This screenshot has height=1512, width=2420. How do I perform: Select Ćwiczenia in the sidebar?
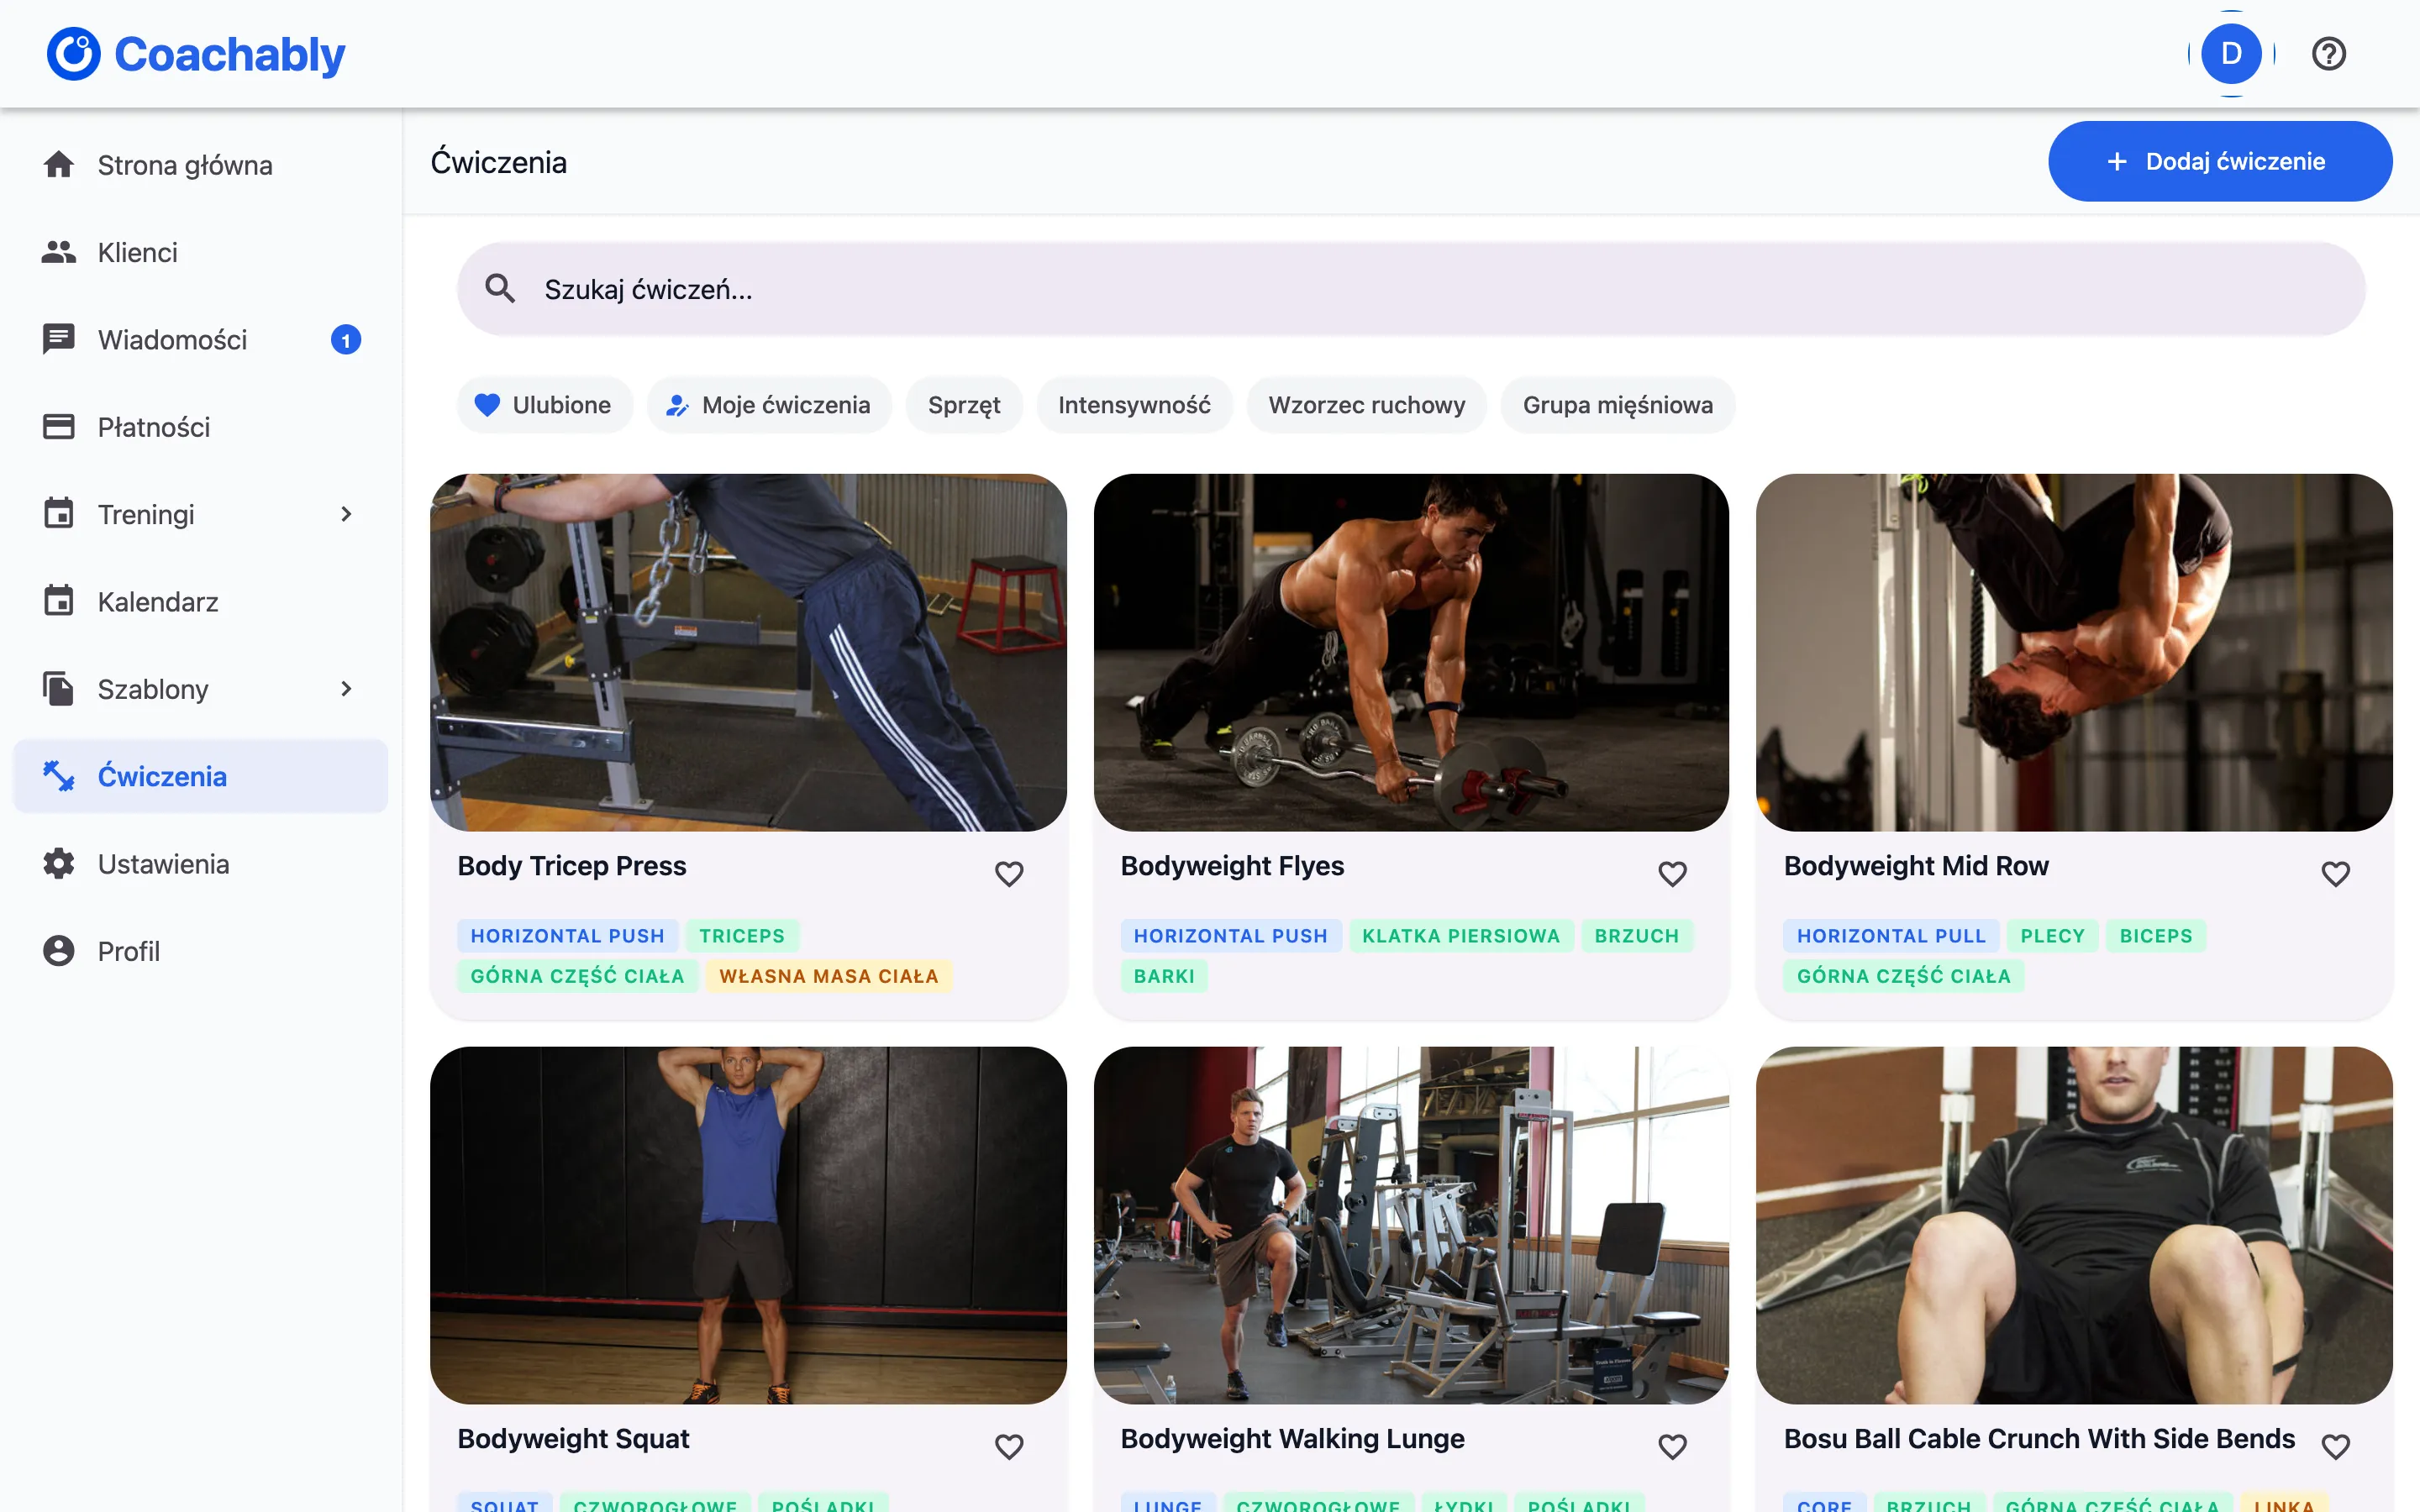click(x=200, y=776)
